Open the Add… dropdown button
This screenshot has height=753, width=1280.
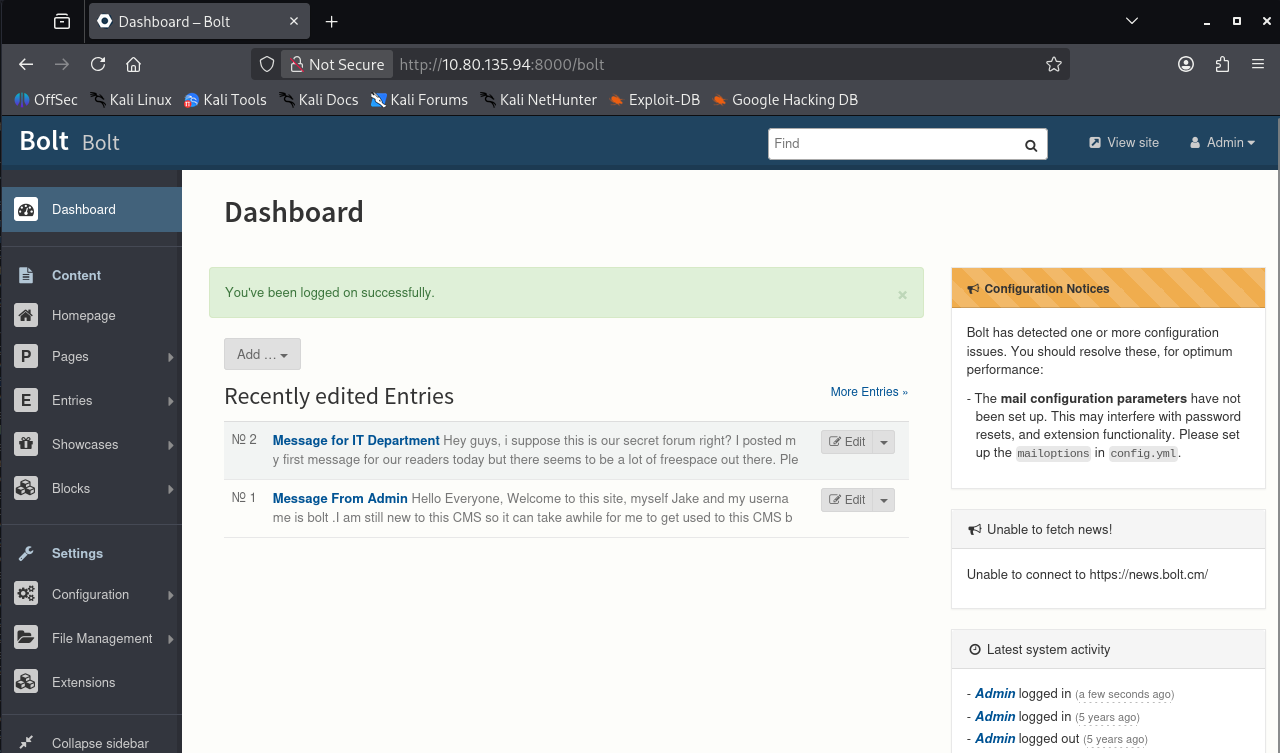click(262, 354)
